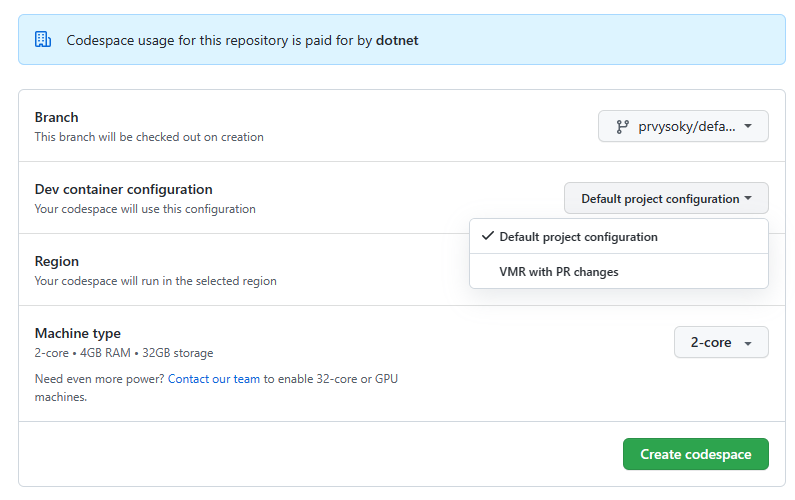Click the Create codespace button
The width and height of the screenshot is (795, 500).
pos(696,454)
